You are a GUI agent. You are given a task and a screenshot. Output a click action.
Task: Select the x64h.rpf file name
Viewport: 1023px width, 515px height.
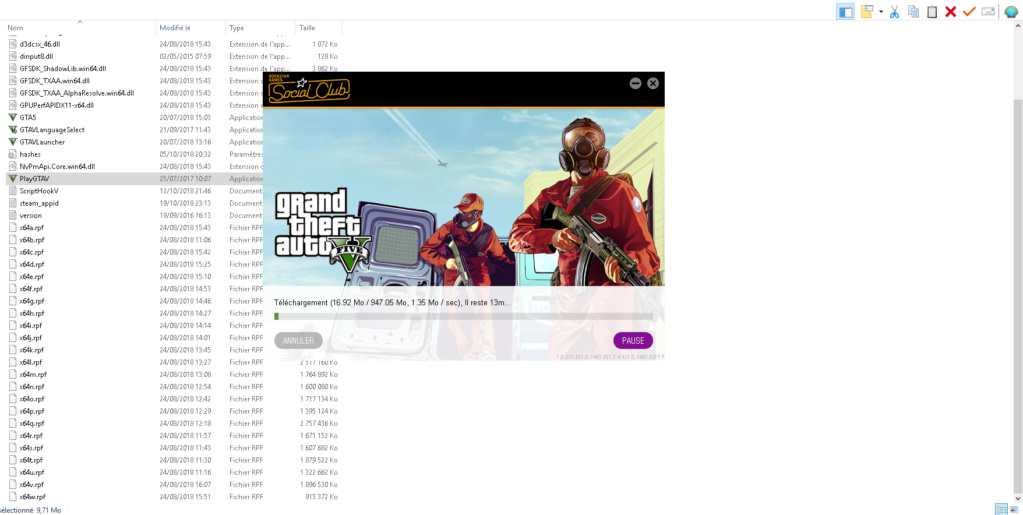32,313
